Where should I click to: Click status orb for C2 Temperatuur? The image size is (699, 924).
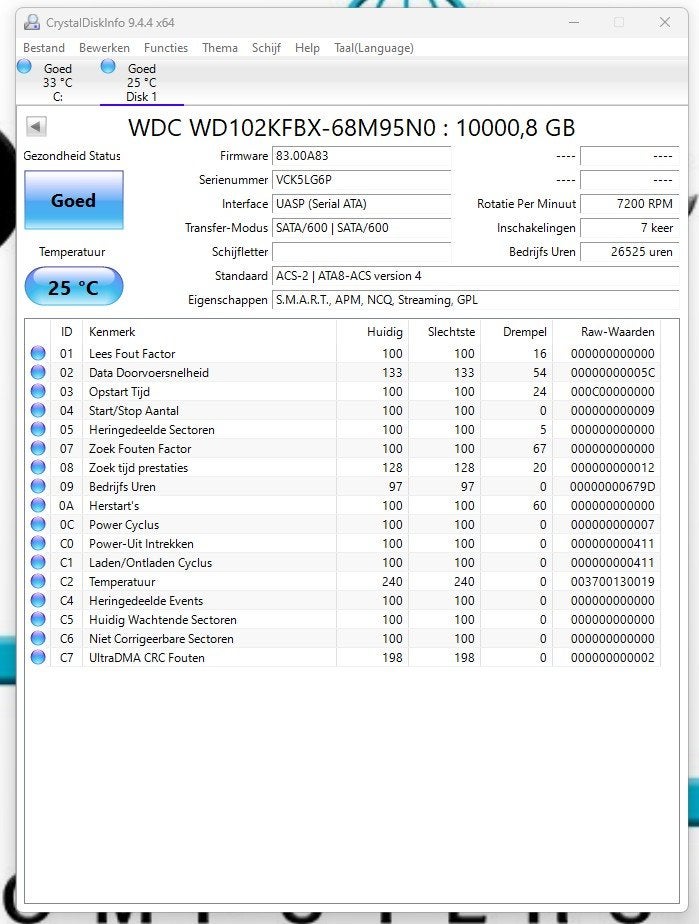click(38, 581)
